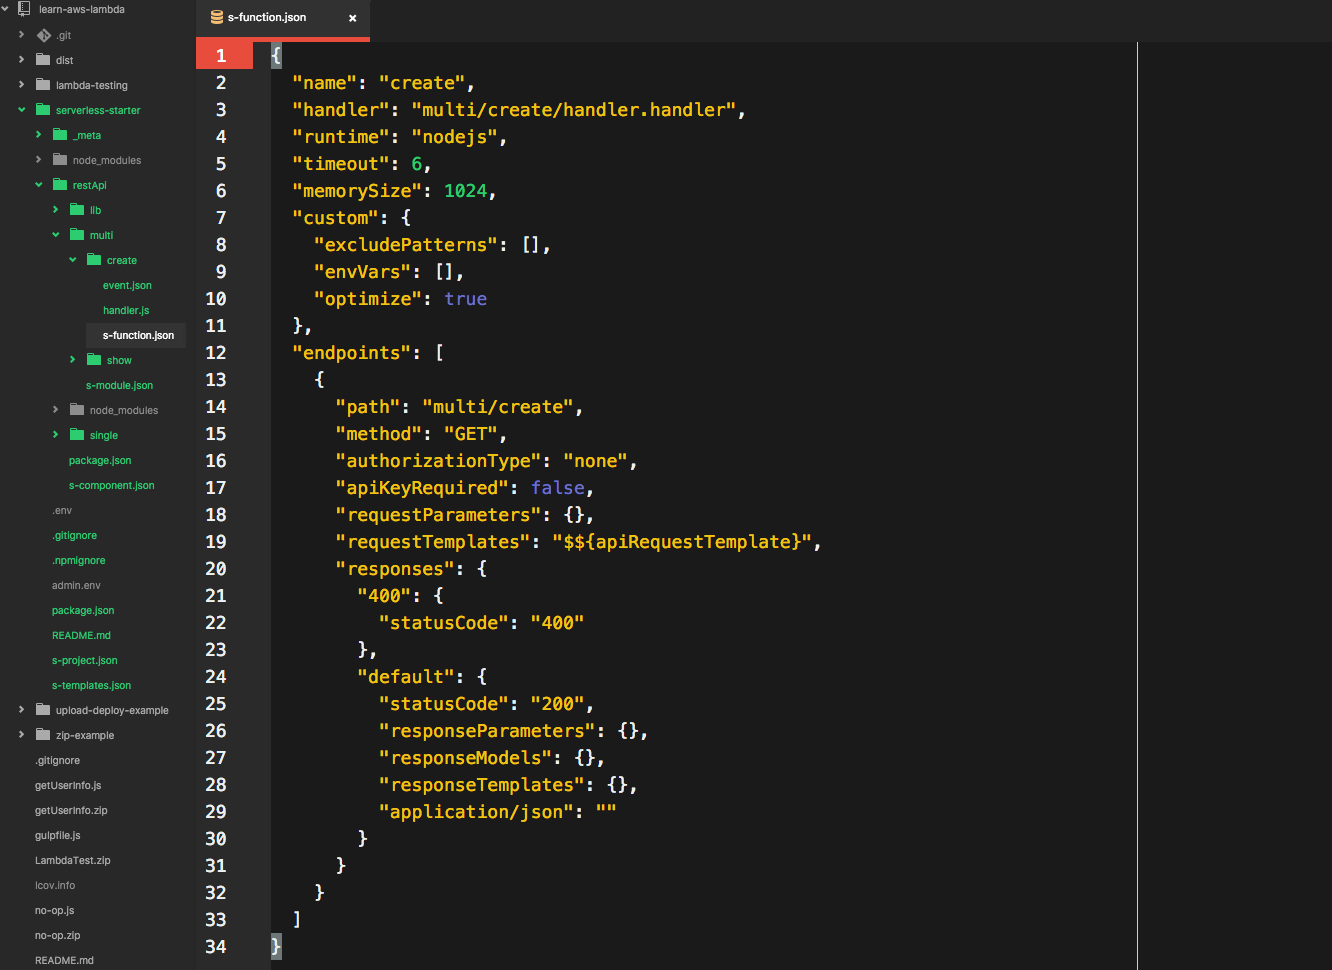
Task: Click the git diamond icon beside .git
Action: click(x=43, y=35)
